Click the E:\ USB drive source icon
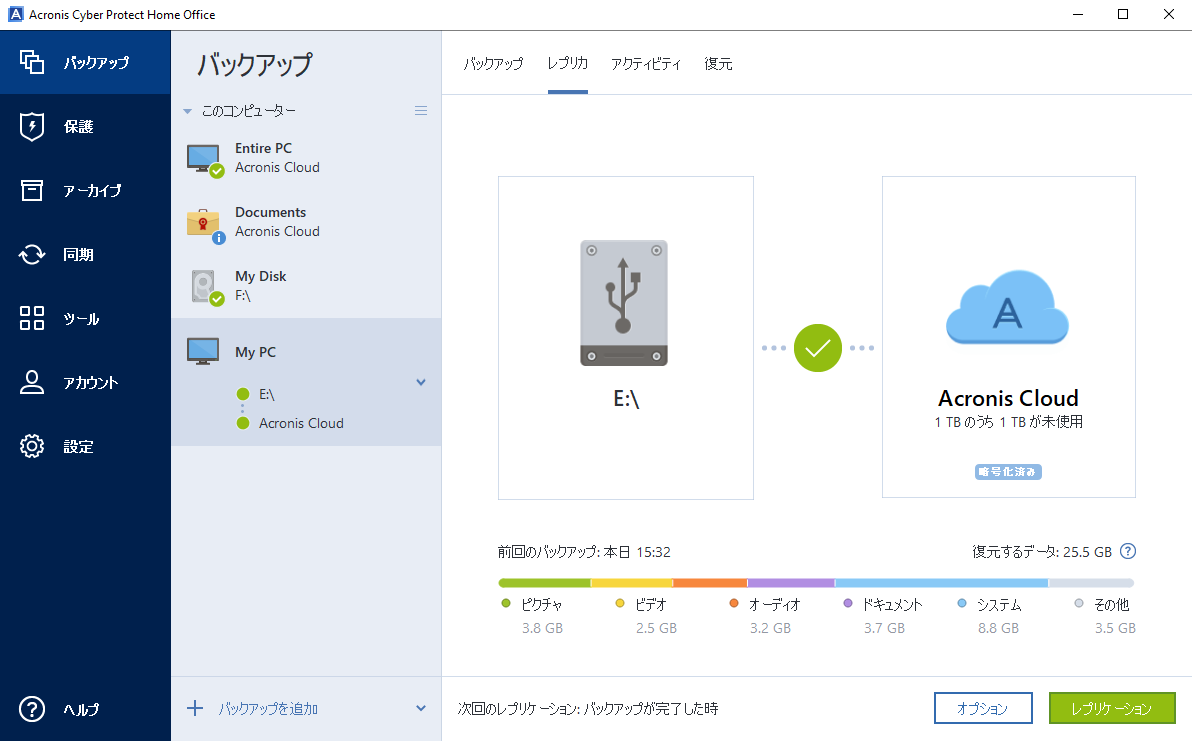 pyautogui.click(x=624, y=302)
